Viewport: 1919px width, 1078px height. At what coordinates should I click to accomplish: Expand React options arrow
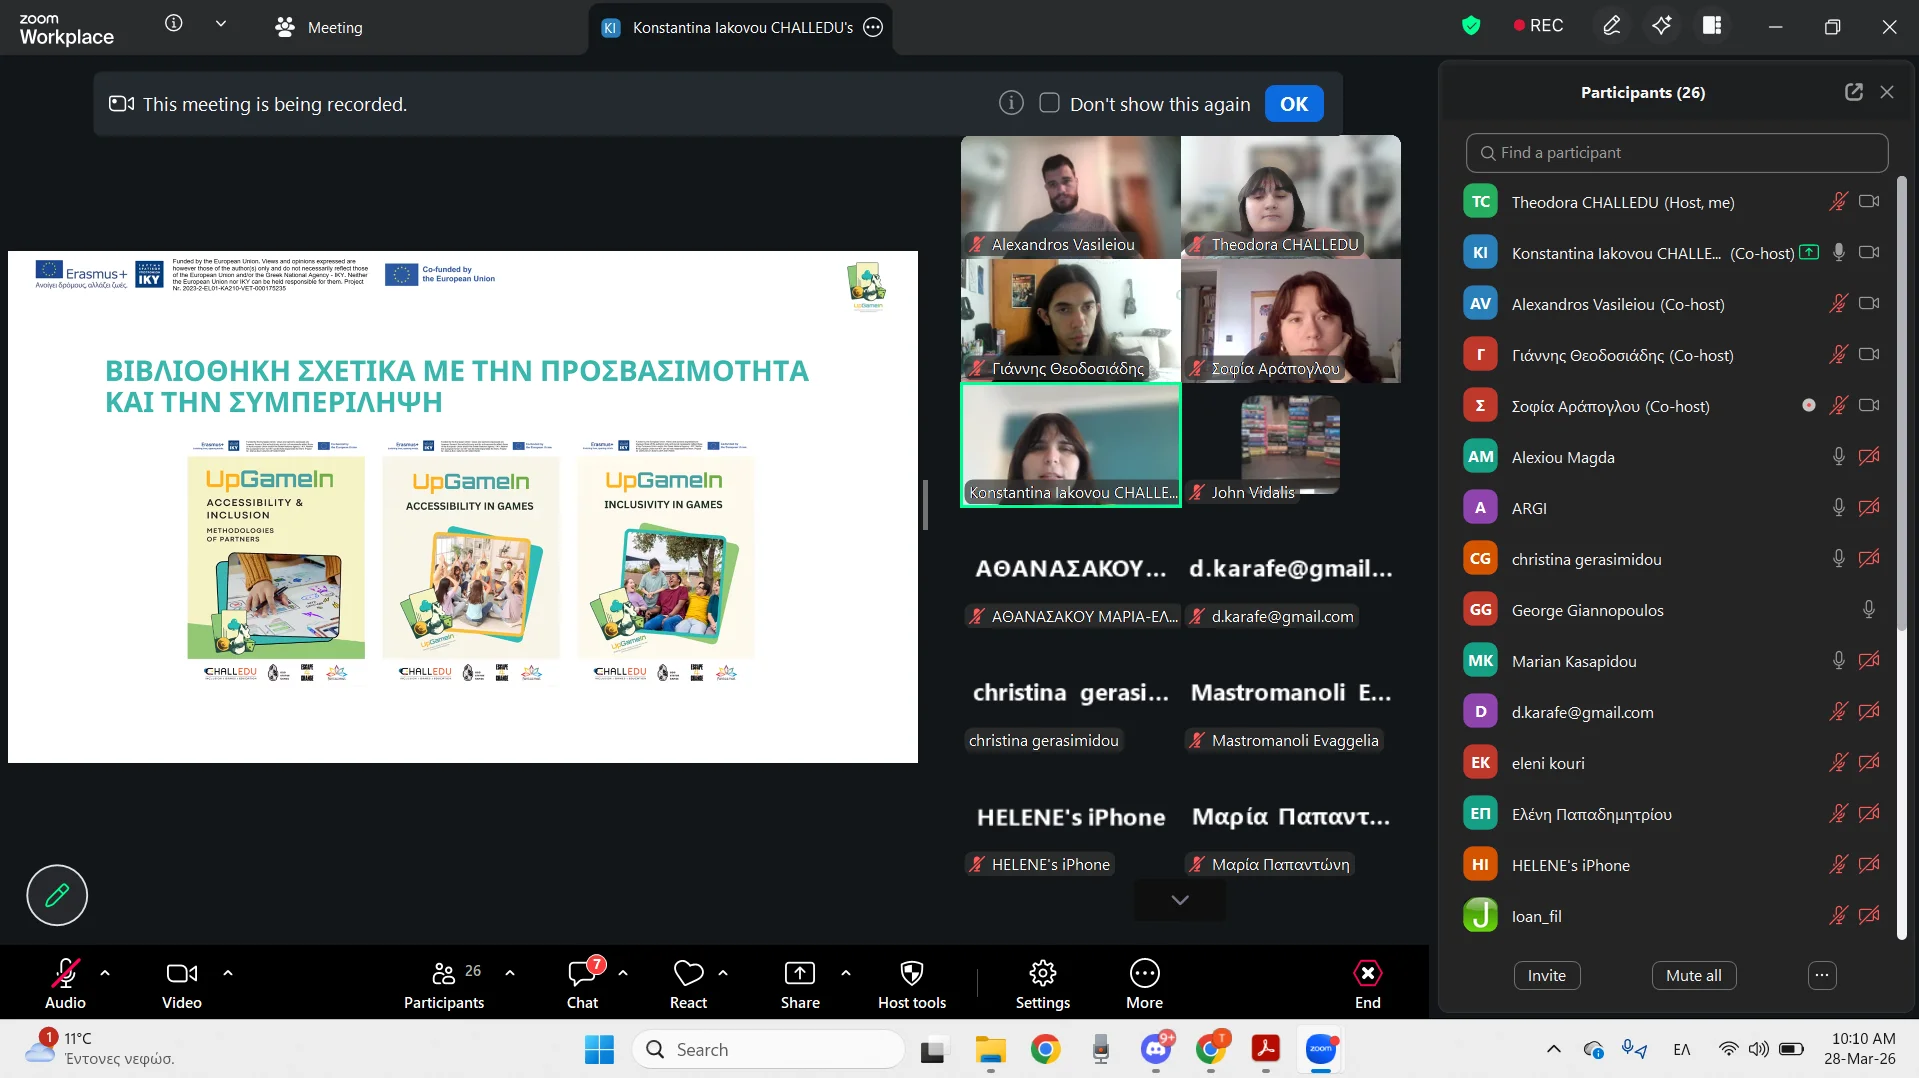point(723,972)
